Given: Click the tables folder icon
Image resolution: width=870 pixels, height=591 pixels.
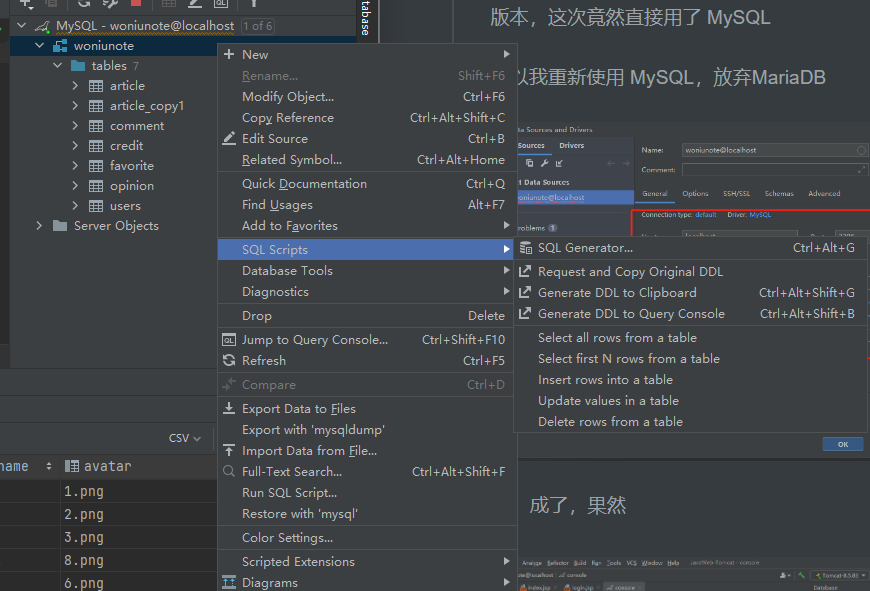Looking at the screenshot, I should pos(78,66).
